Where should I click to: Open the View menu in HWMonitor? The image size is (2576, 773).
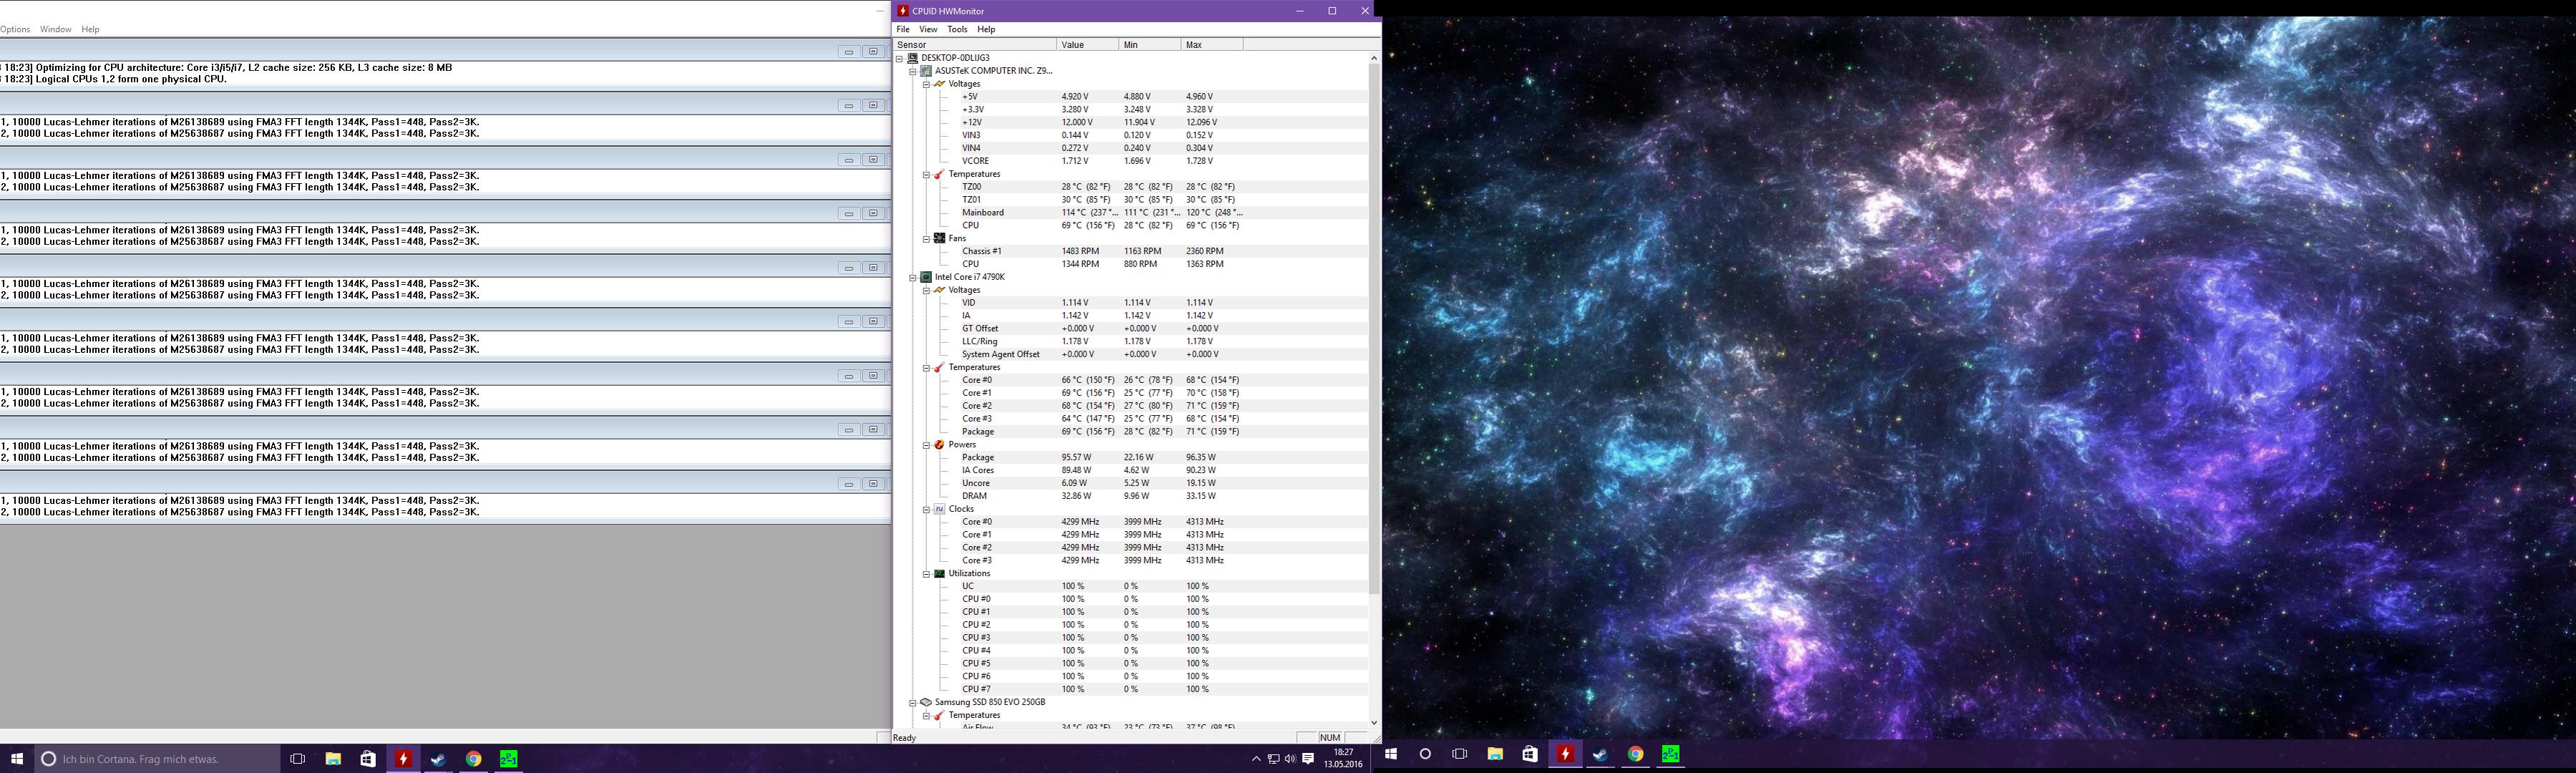pyautogui.click(x=928, y=29)
